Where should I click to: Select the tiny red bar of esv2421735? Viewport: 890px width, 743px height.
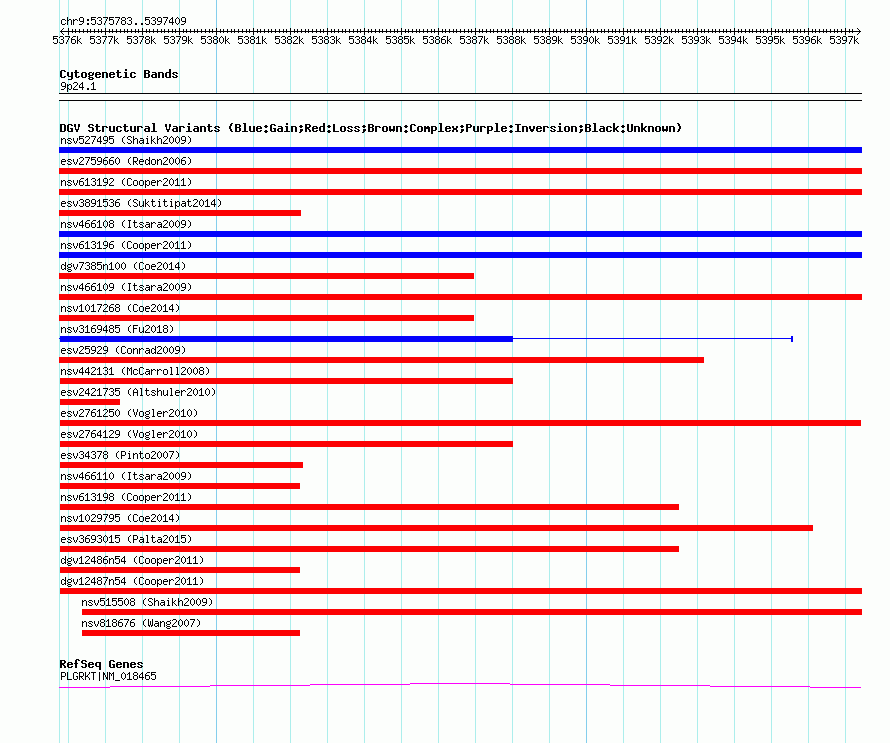point(89,402)
